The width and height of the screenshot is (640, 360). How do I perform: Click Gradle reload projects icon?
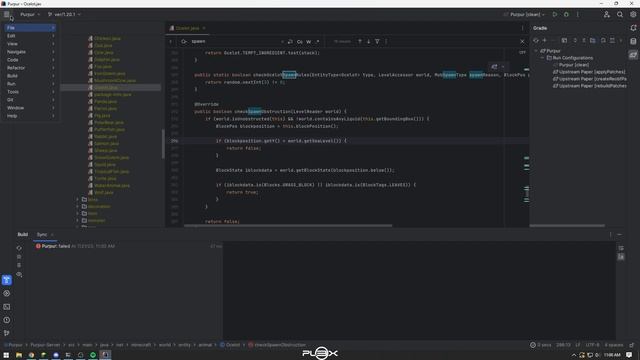pos(536,40)
